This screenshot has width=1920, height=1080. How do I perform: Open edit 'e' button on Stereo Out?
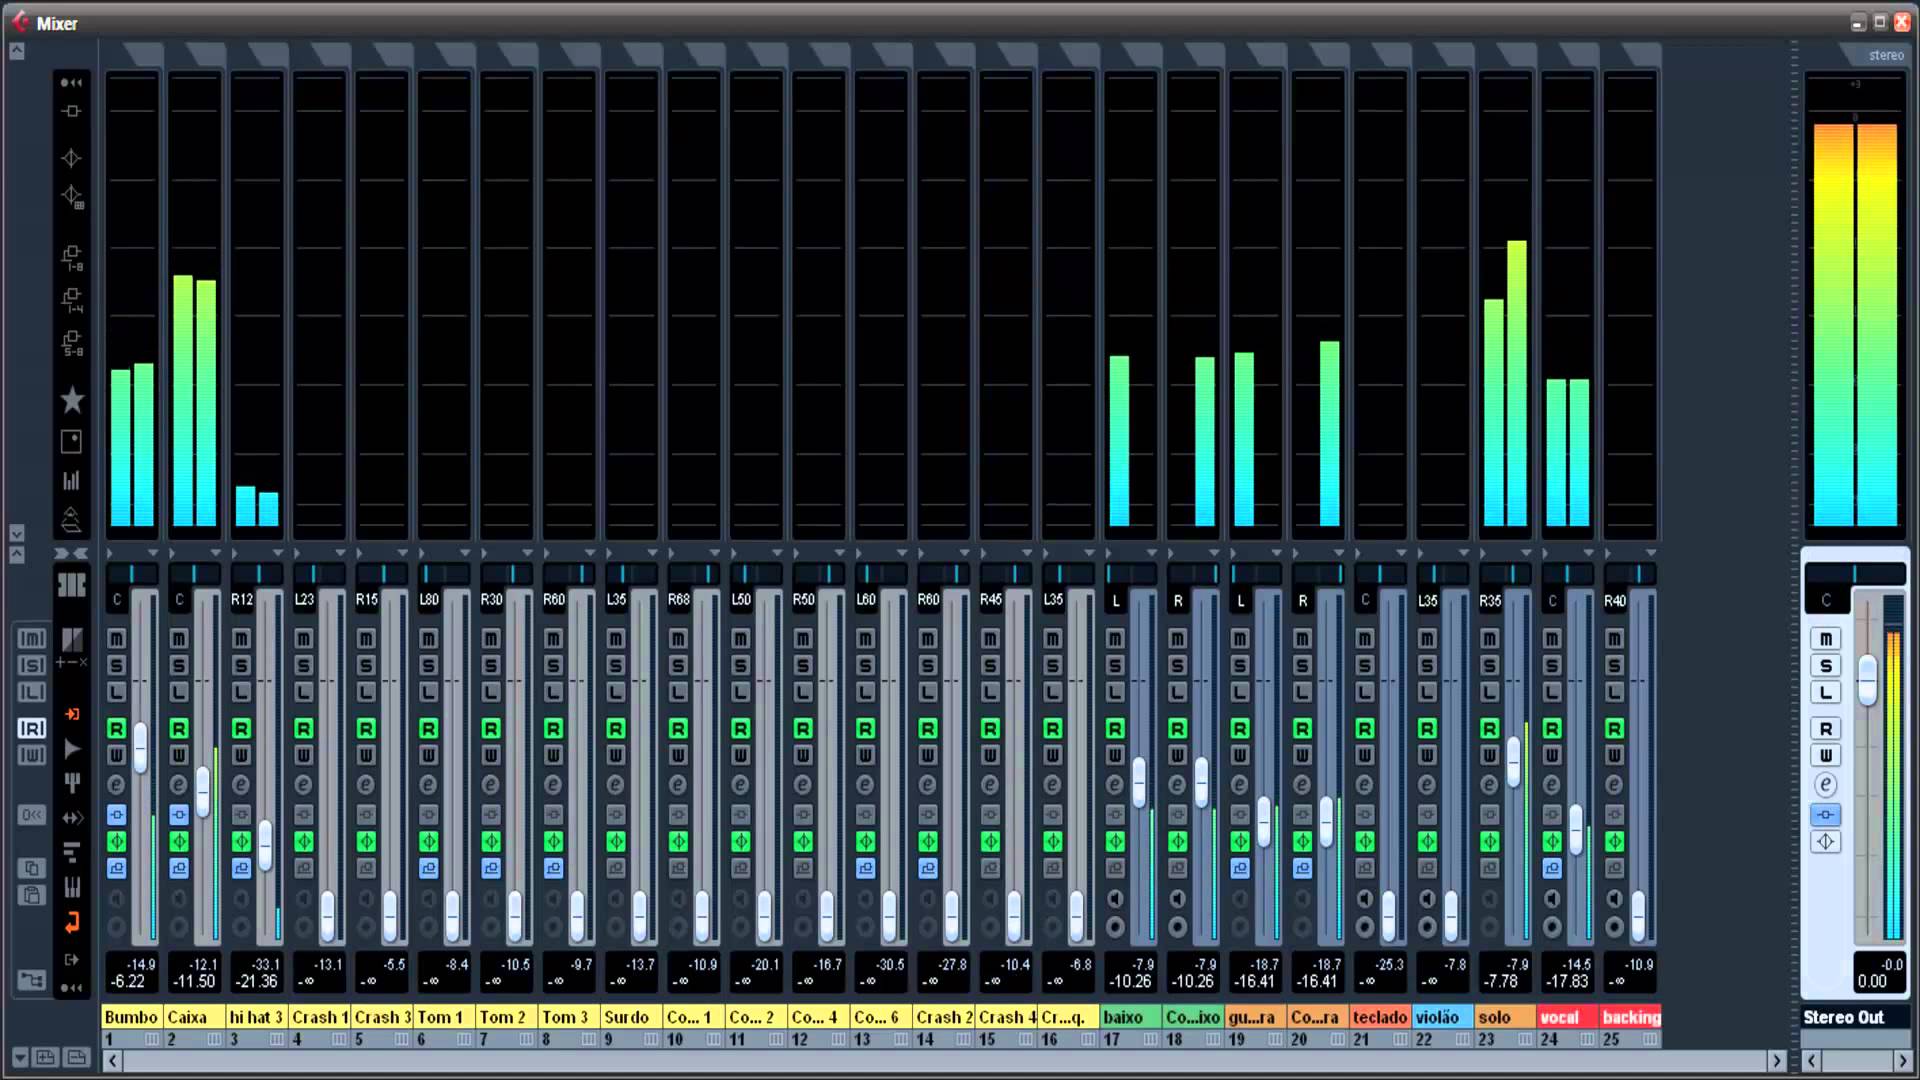(x=1826, y=785)
